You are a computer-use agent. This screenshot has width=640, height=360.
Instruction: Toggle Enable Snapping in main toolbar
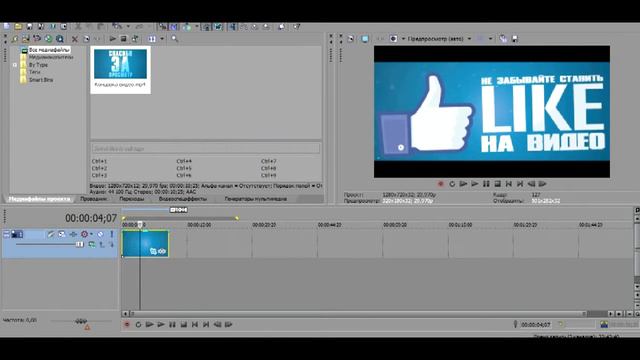[163, 27]
